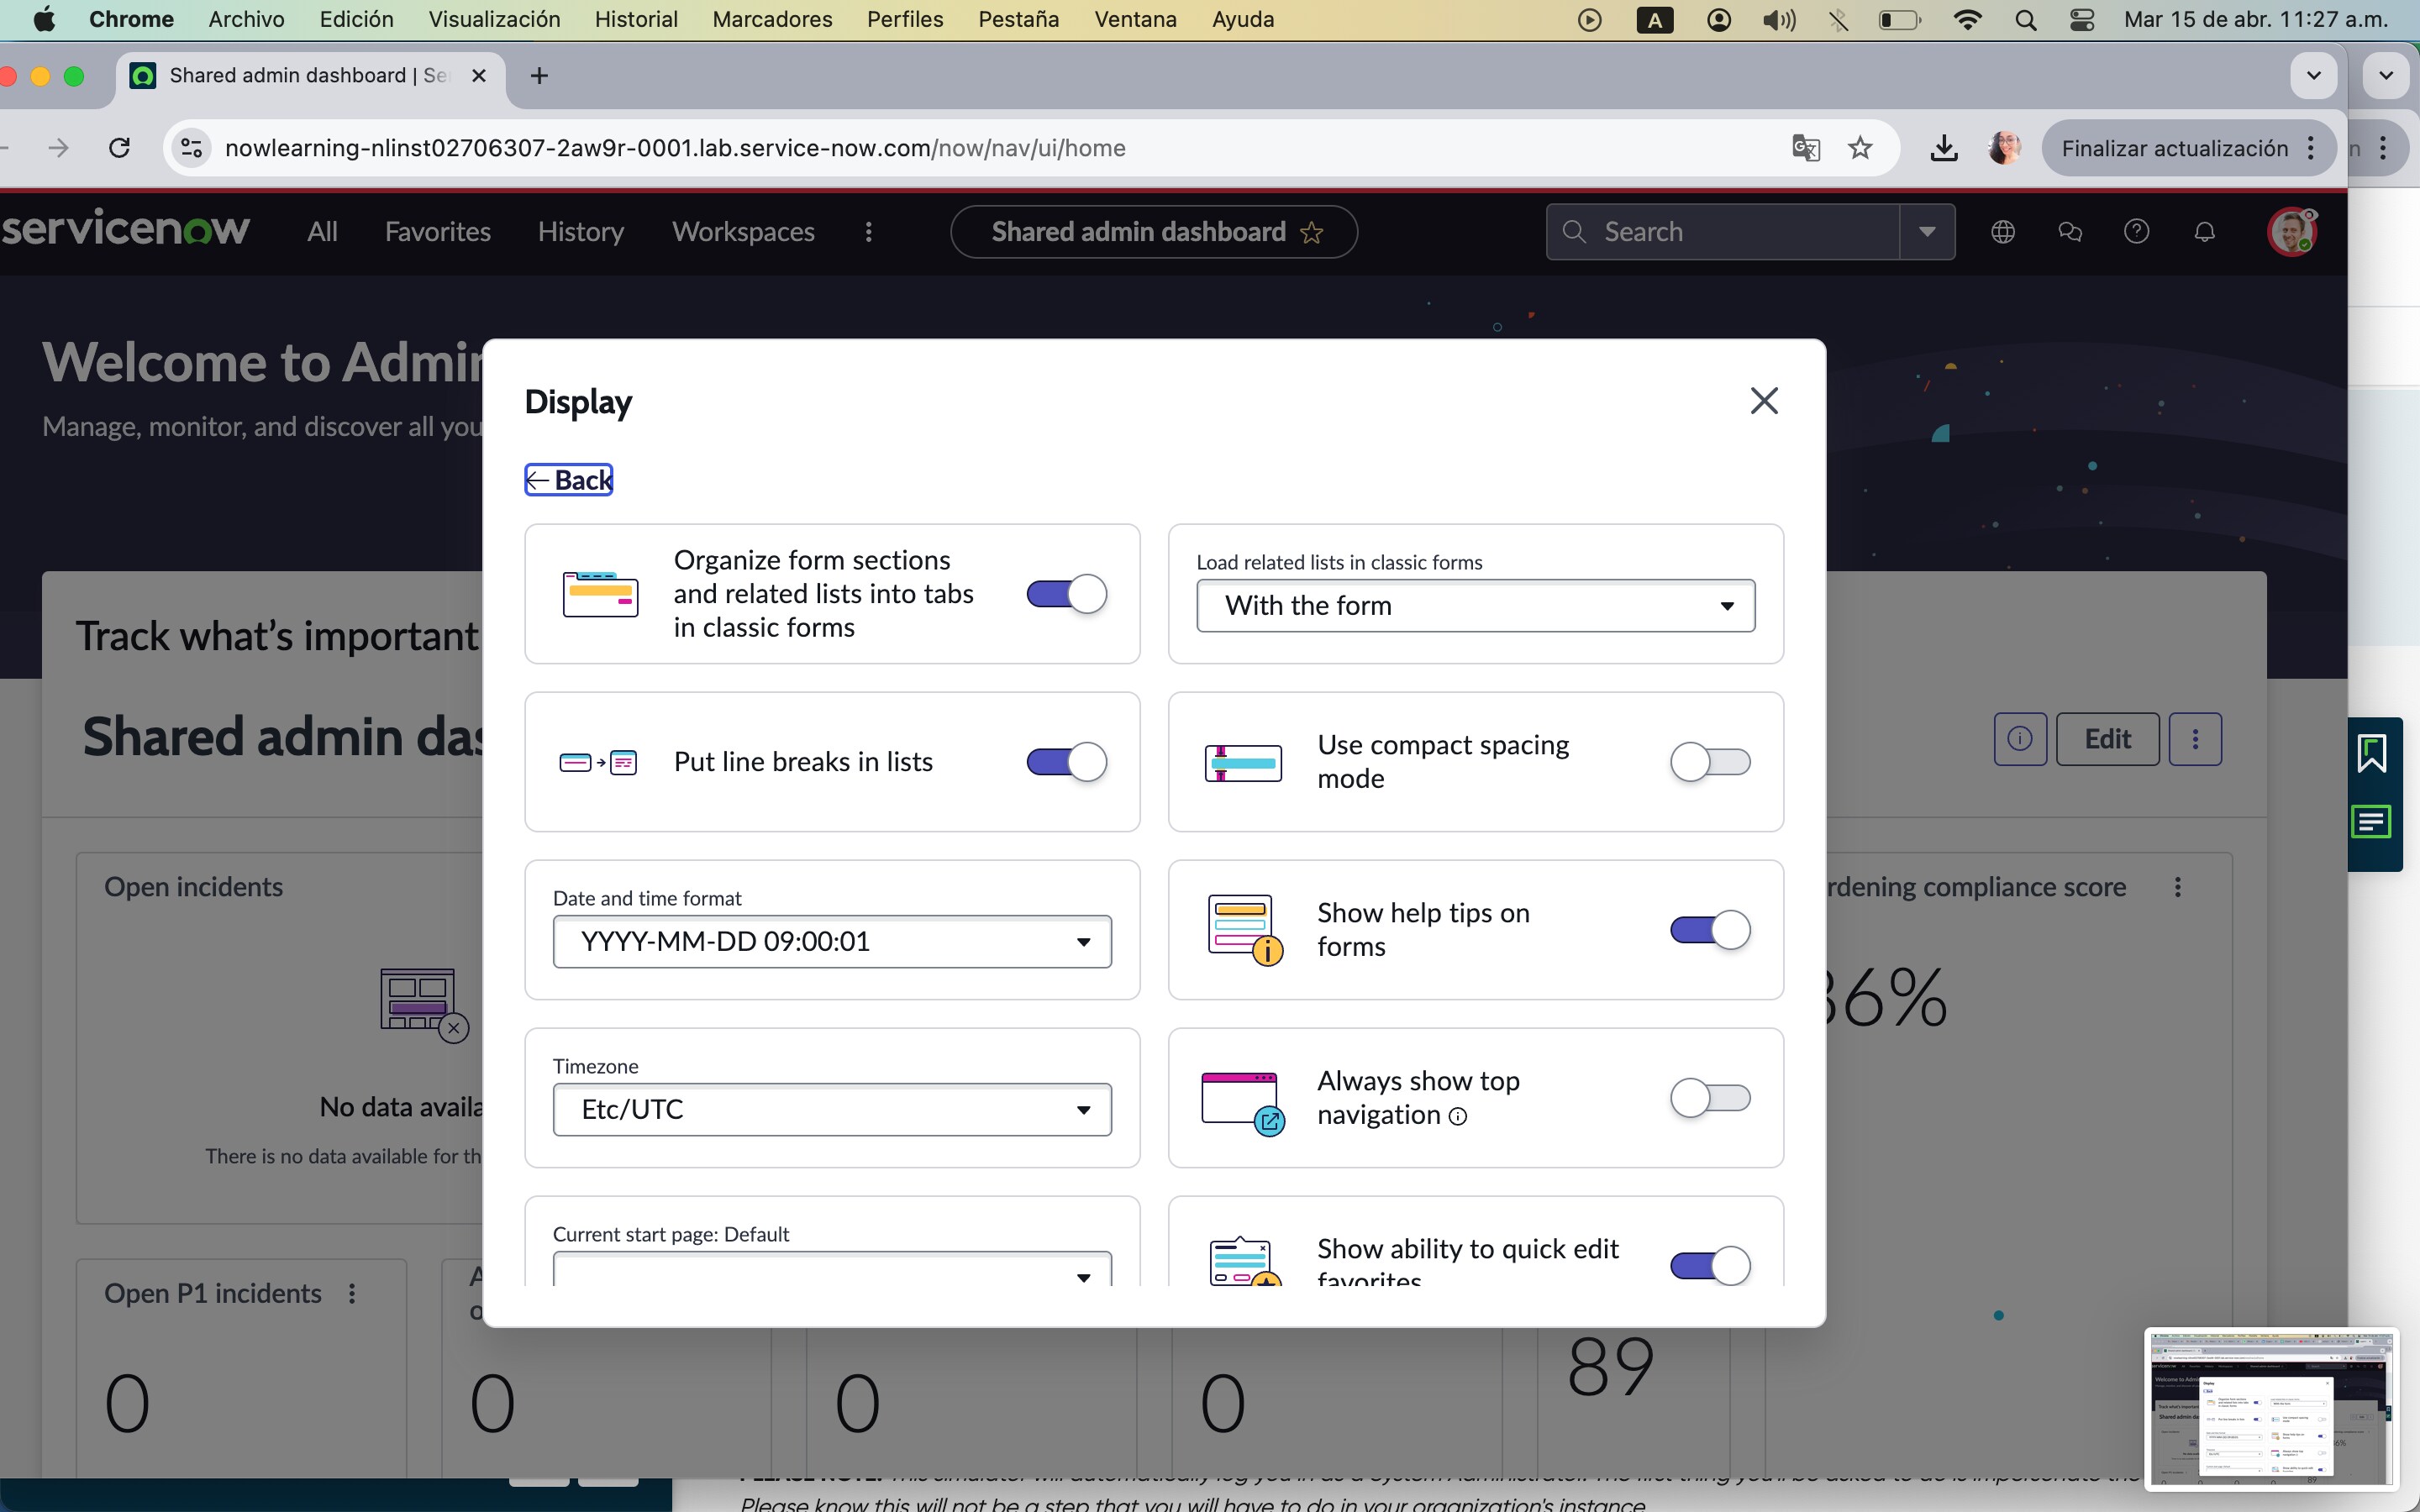The image size is (2420, 1512).
Task: Open the help question mark icon
Action: [2137, 231]
